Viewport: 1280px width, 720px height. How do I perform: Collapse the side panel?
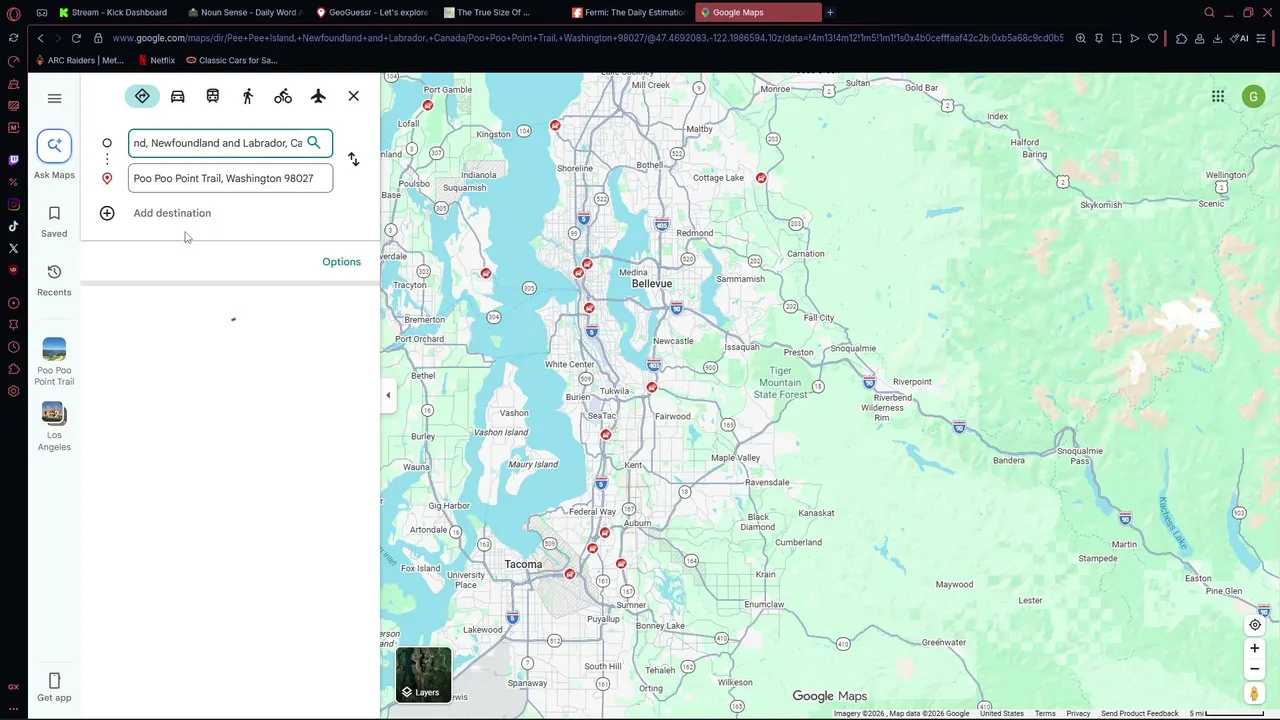click(388, 395)
